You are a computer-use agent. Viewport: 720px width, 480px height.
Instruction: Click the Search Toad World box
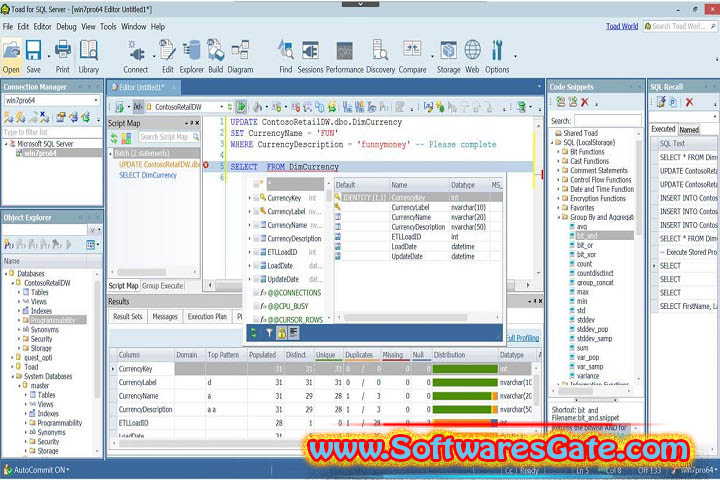pos(681,26)
